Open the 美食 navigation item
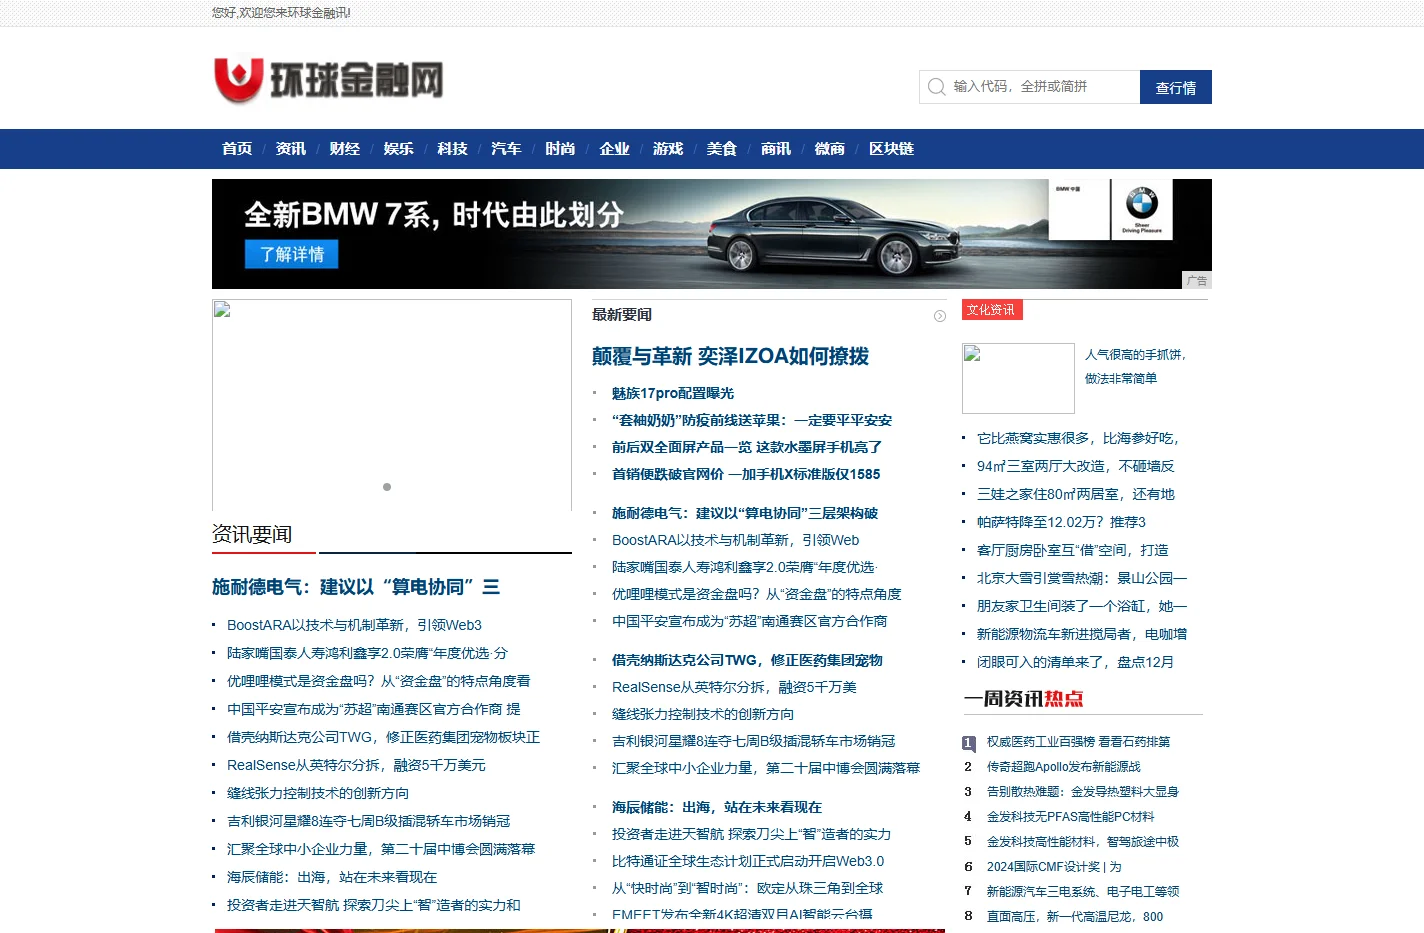 722,149
